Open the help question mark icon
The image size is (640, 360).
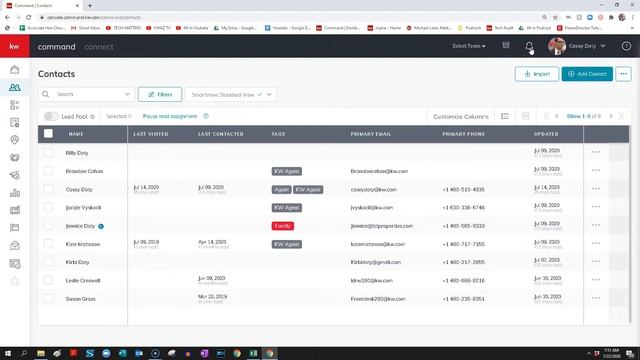(x=626, y=46)
